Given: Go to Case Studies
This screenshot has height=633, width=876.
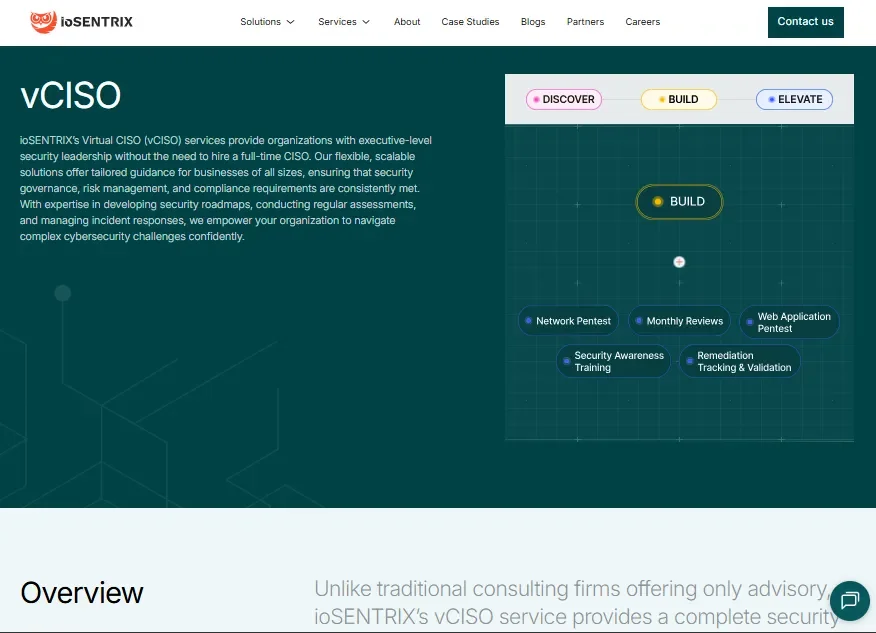Looking at the screenshot, I should [x=470, y=22].
